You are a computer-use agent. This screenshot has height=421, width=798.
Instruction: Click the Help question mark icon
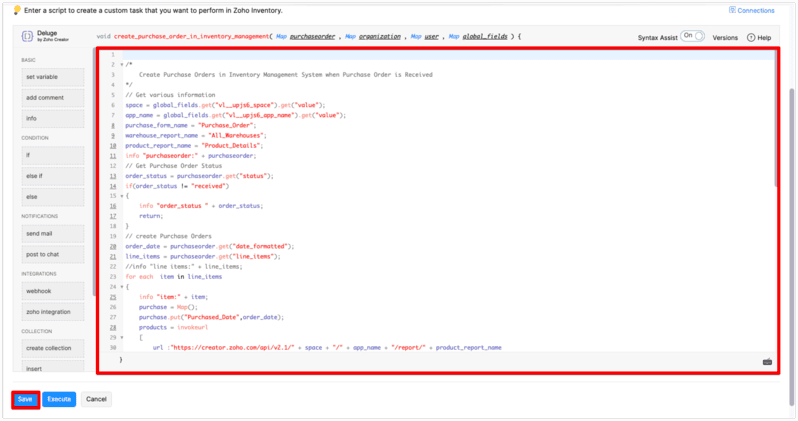tap(752, 37)
